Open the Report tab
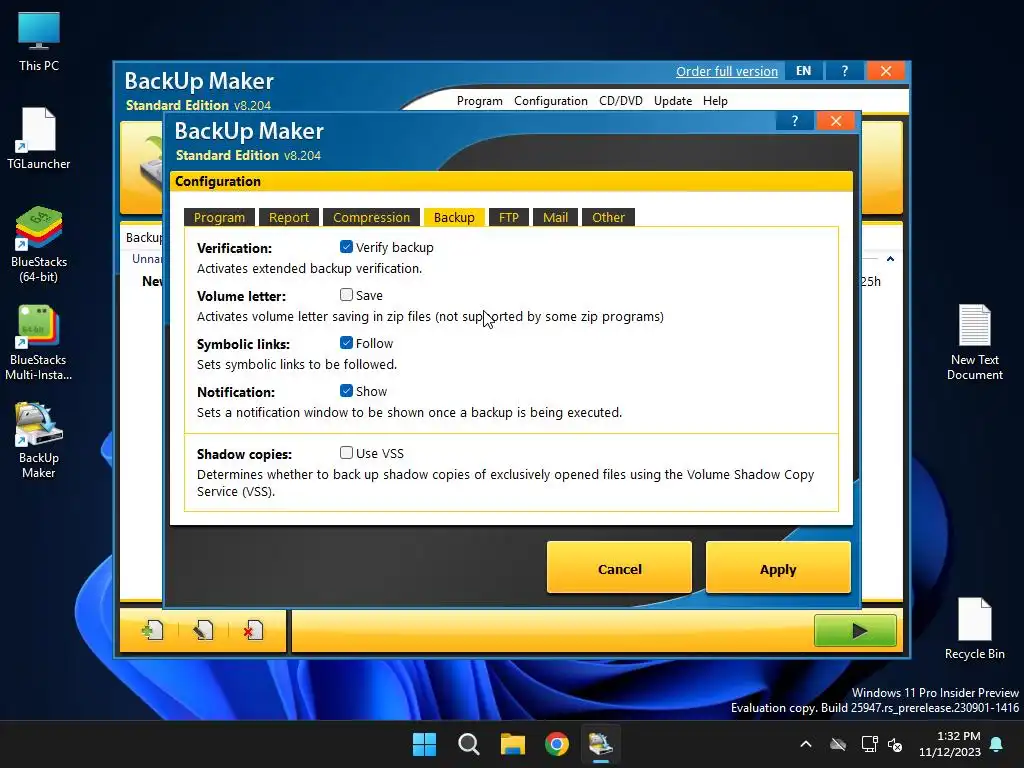1024x768 pixels. point(289,217)
